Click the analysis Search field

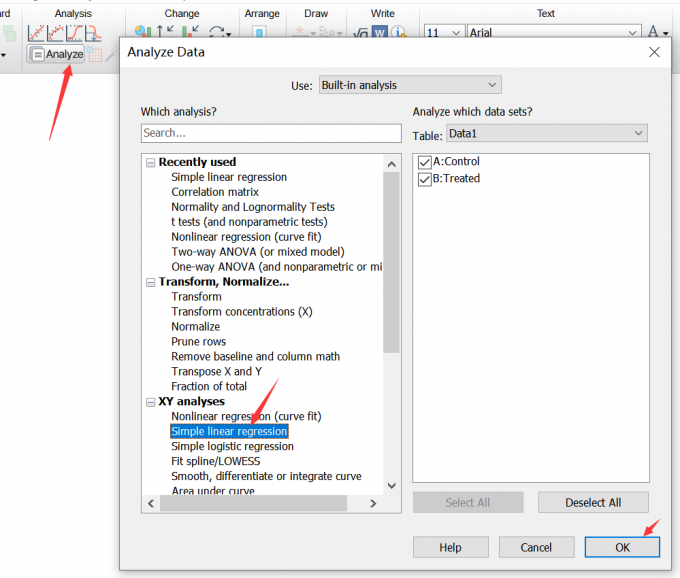271,133
